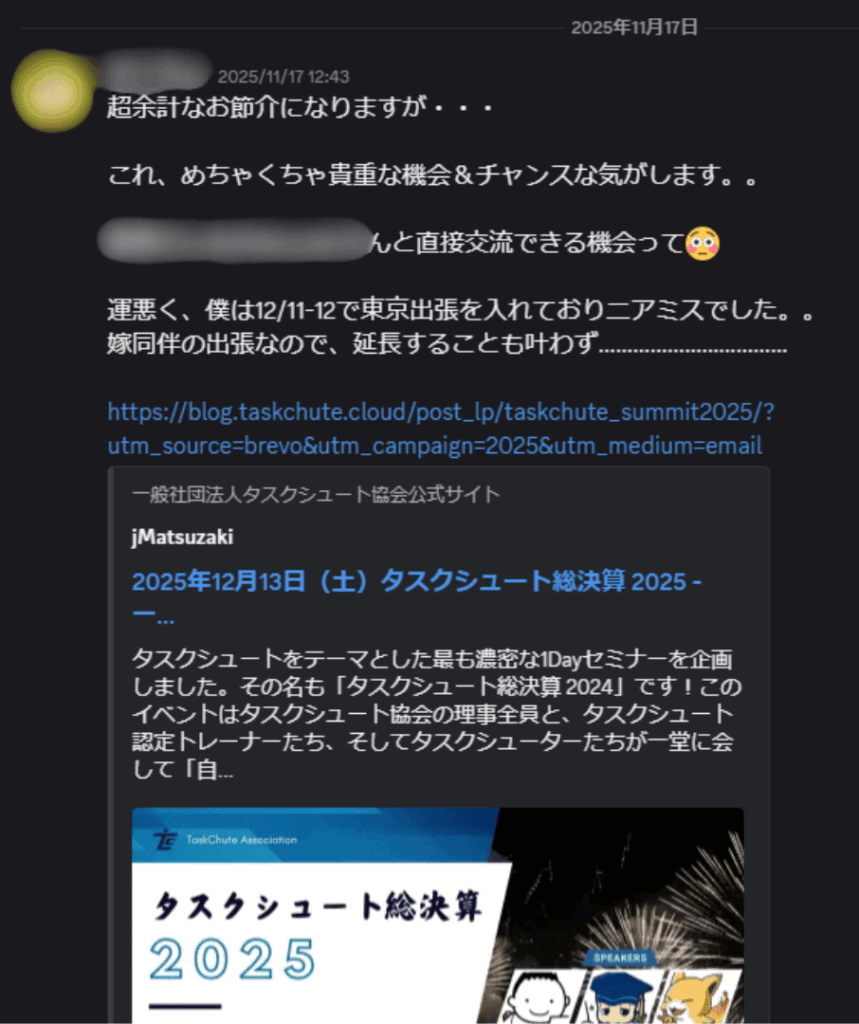Screen dimensions: 859x1024
Task: Click the jMatsuzaki author name in embed
Action: (182, 537)
